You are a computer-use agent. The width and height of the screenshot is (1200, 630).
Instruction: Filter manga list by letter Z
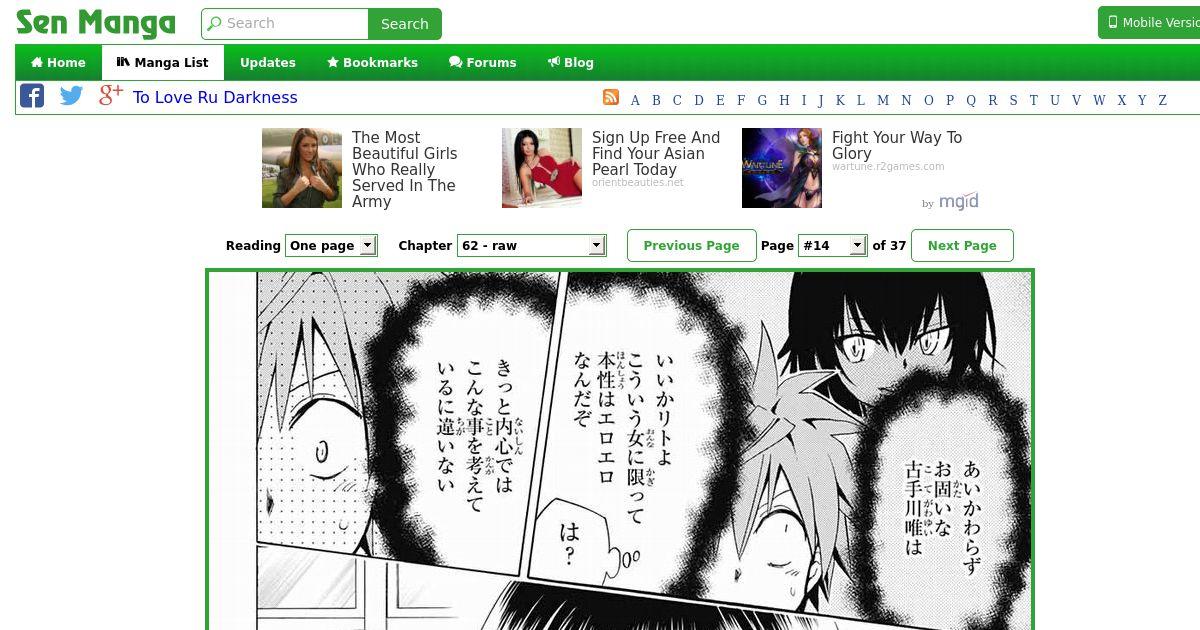pos(1162,100)
